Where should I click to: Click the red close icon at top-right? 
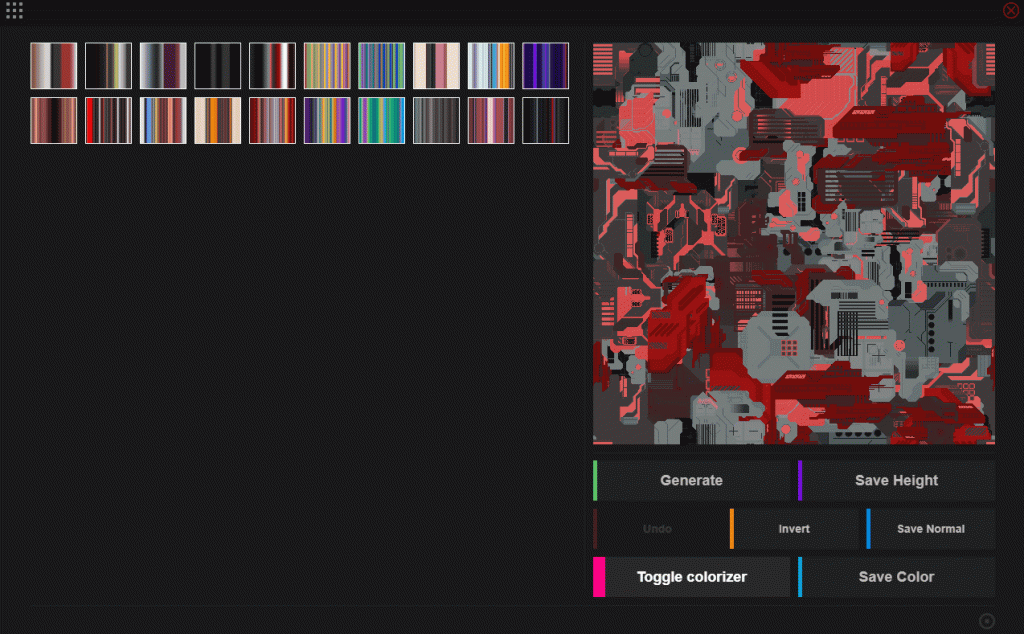[1010, 10]
